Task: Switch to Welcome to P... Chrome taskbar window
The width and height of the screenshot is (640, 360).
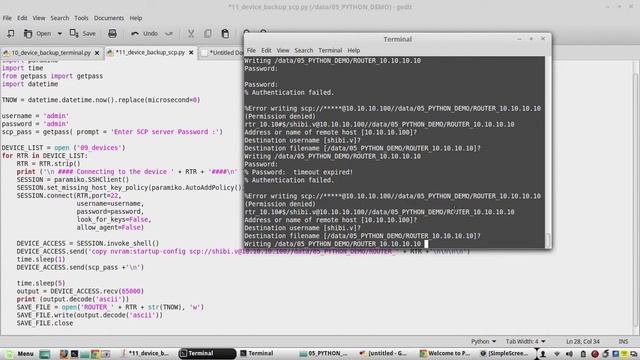Action: coord(445,353)
